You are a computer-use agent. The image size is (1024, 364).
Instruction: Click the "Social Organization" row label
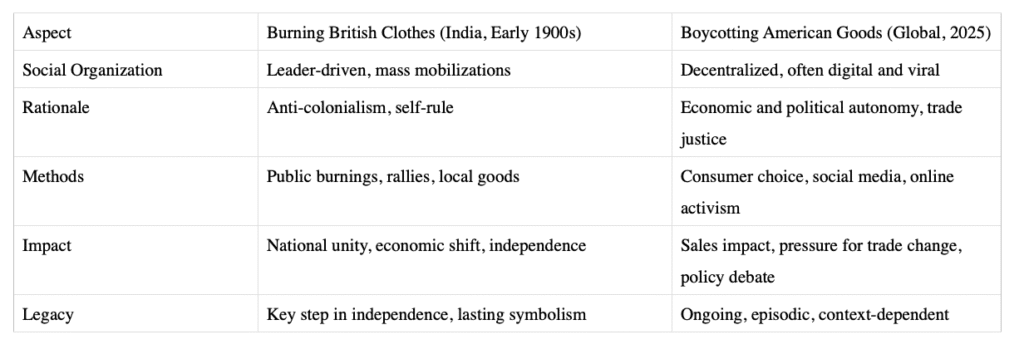136,70
